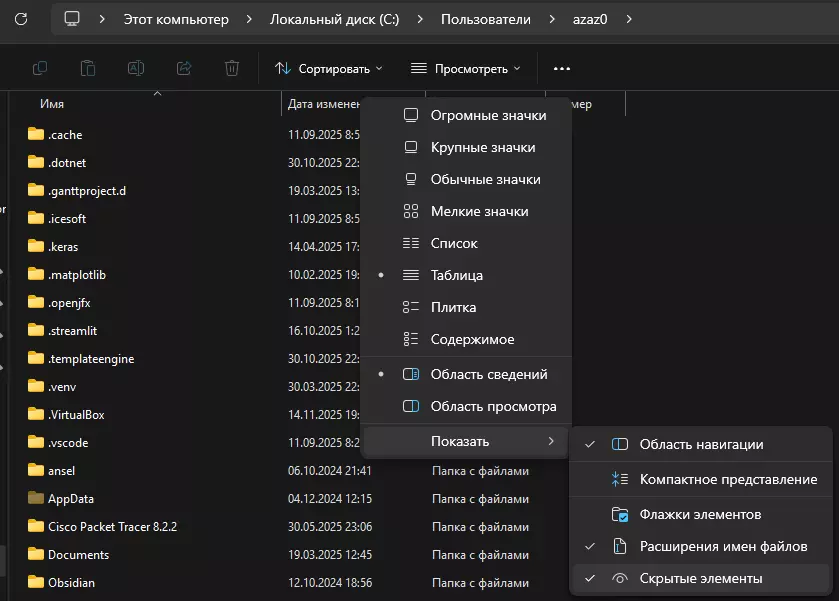Open the three-dots more options menu
Viewport: 839px width, 601px height.
coord(562,68)
